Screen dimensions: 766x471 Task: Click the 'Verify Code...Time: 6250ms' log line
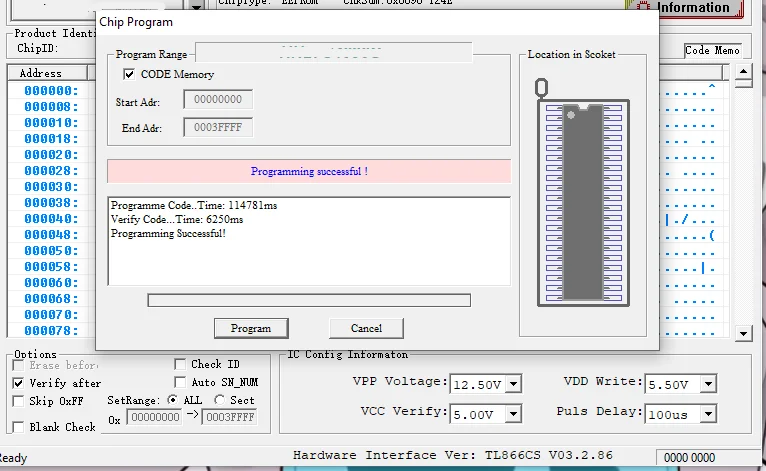(x=177, y=219)
